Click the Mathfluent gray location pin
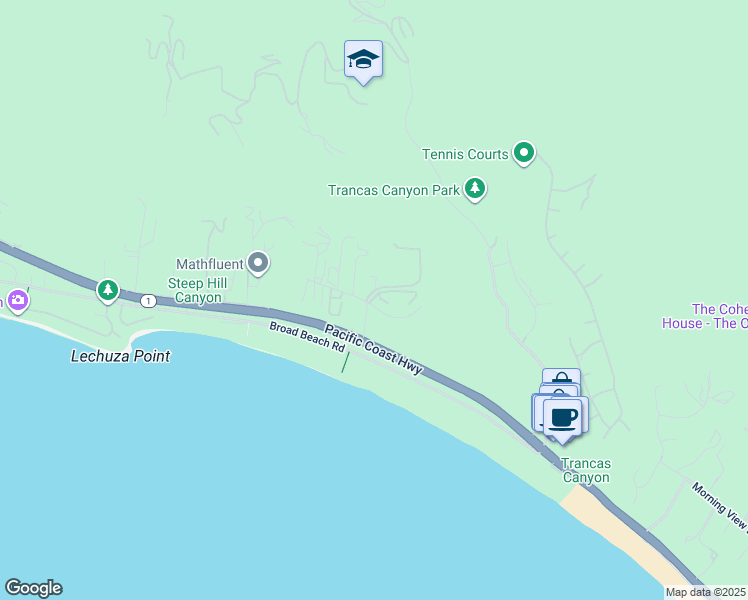 point(259,263)
